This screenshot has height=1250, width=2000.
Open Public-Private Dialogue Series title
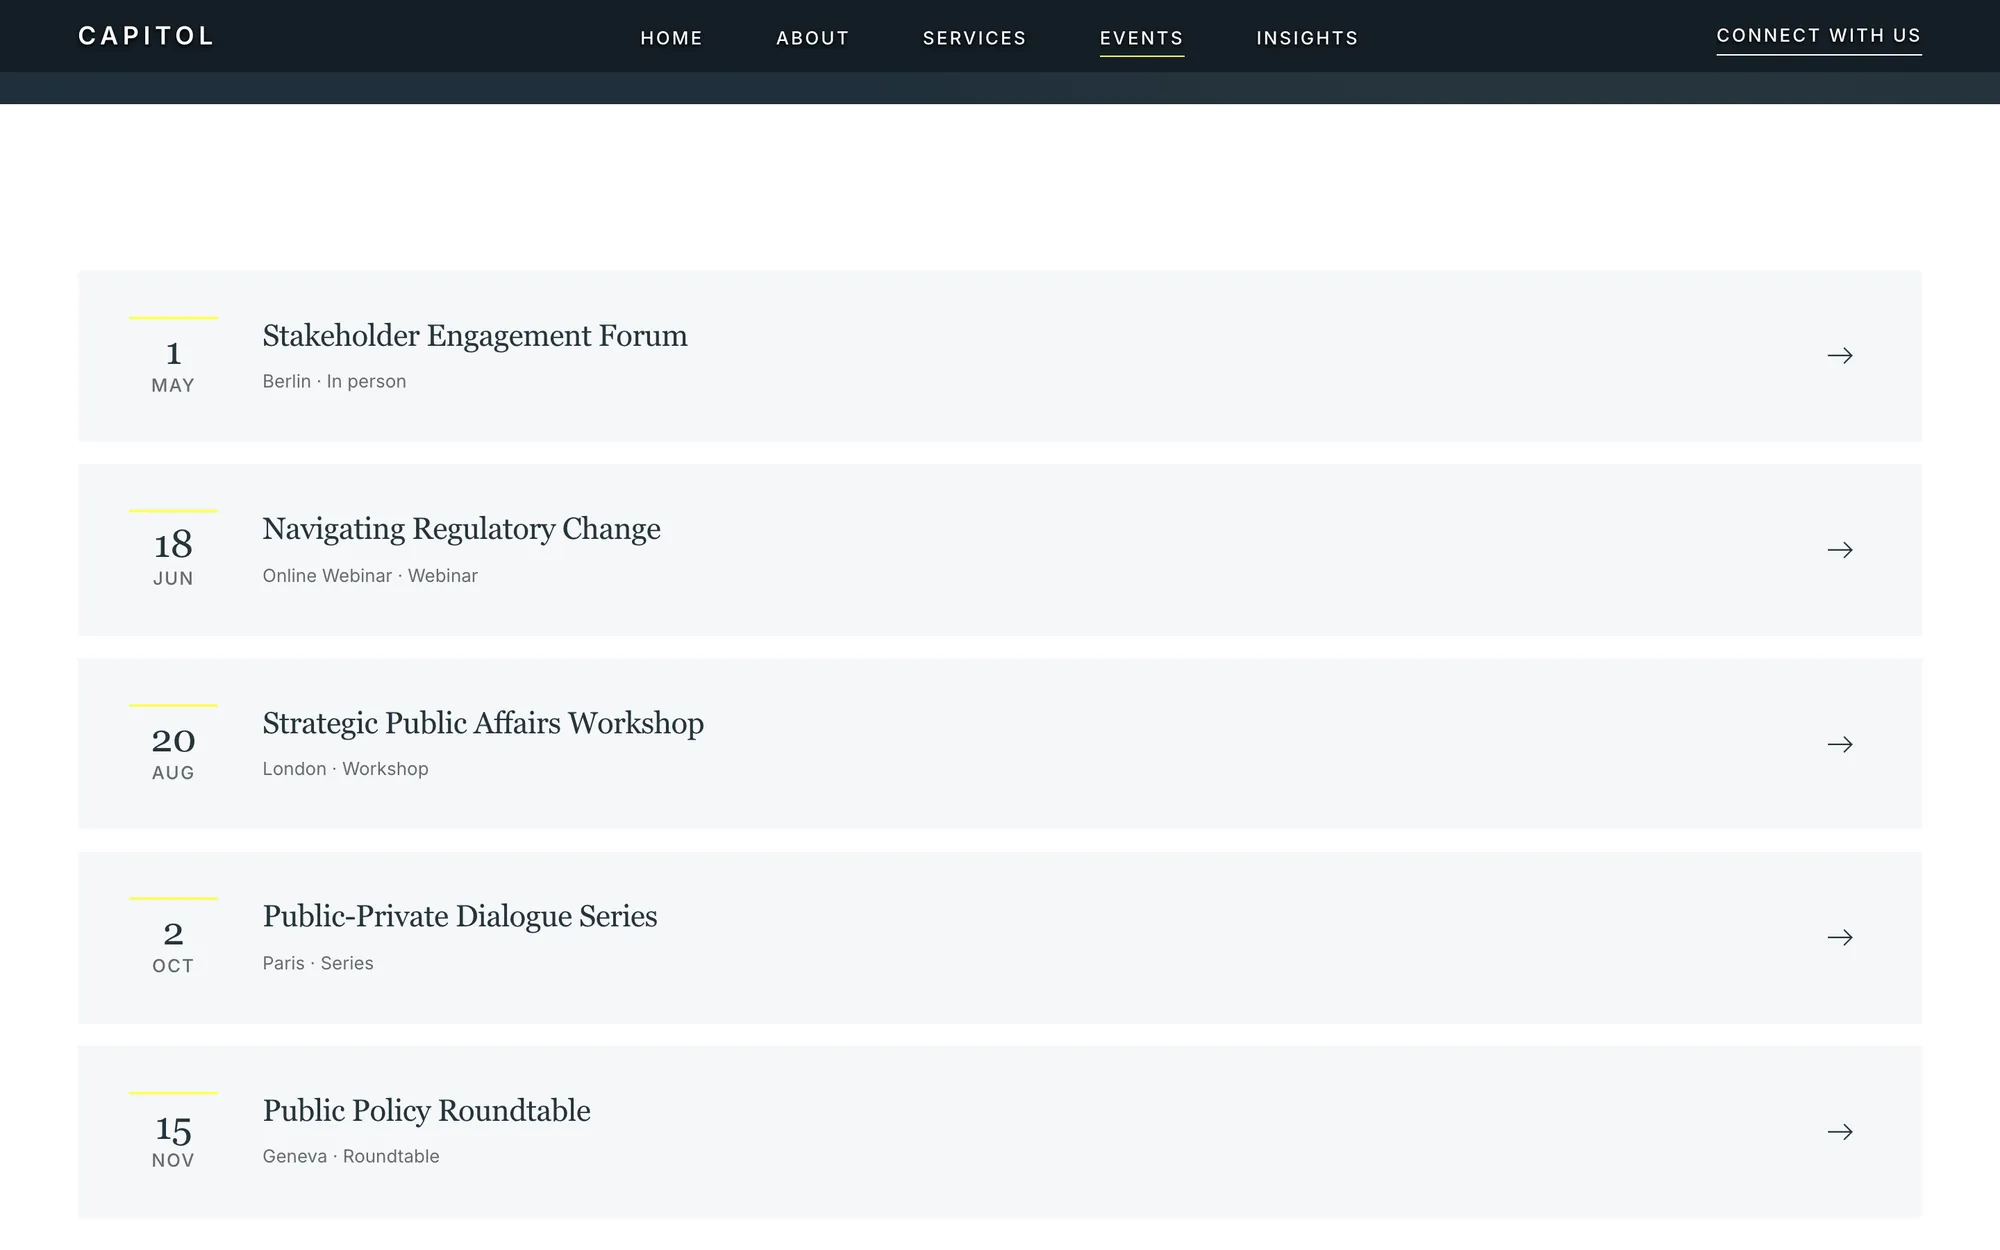coord(460,917)
